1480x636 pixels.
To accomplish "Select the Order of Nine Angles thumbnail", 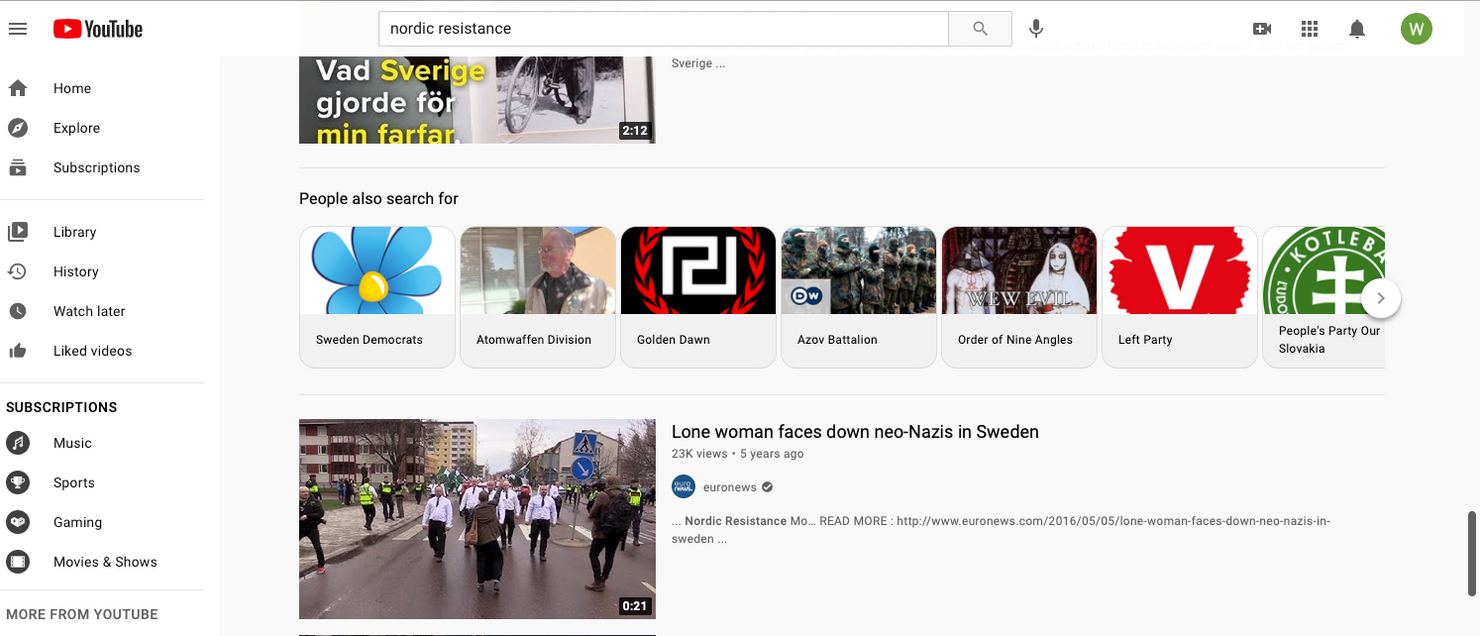I will 1019,270.
